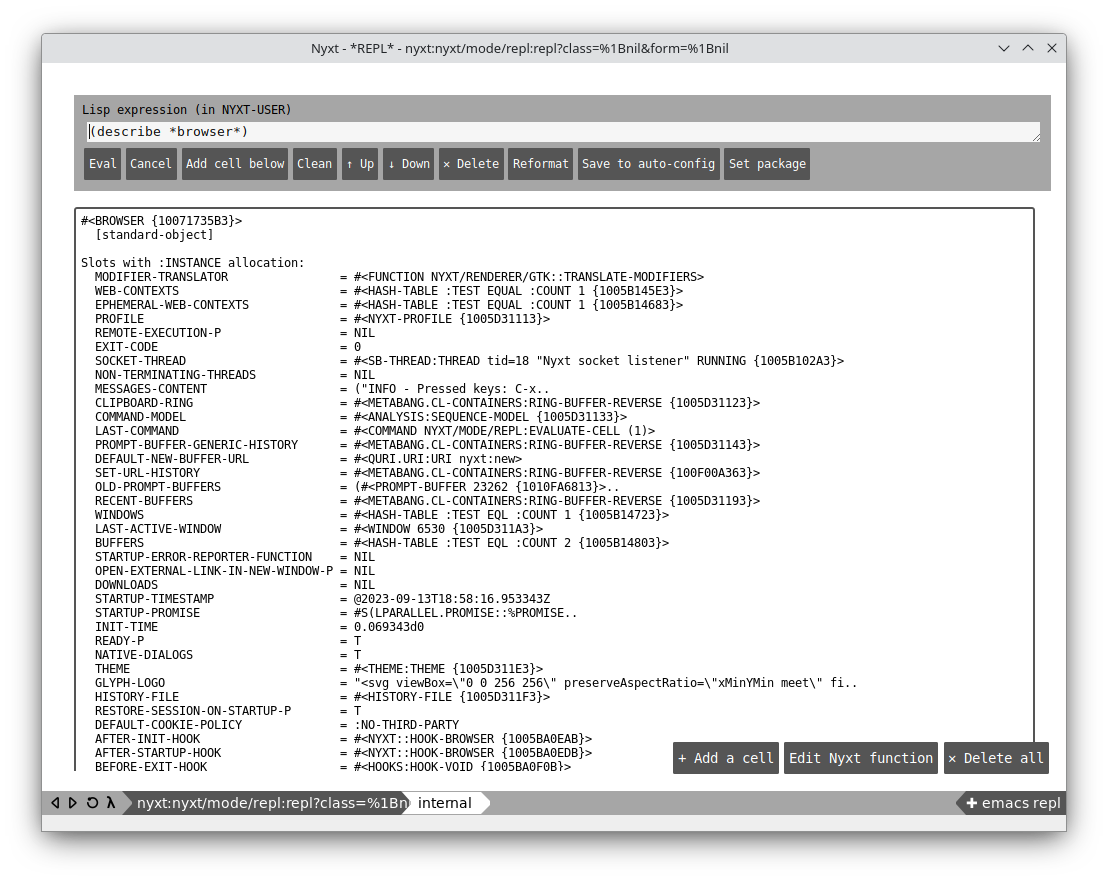Reformat the Lisp expression

tap(541, 164)
